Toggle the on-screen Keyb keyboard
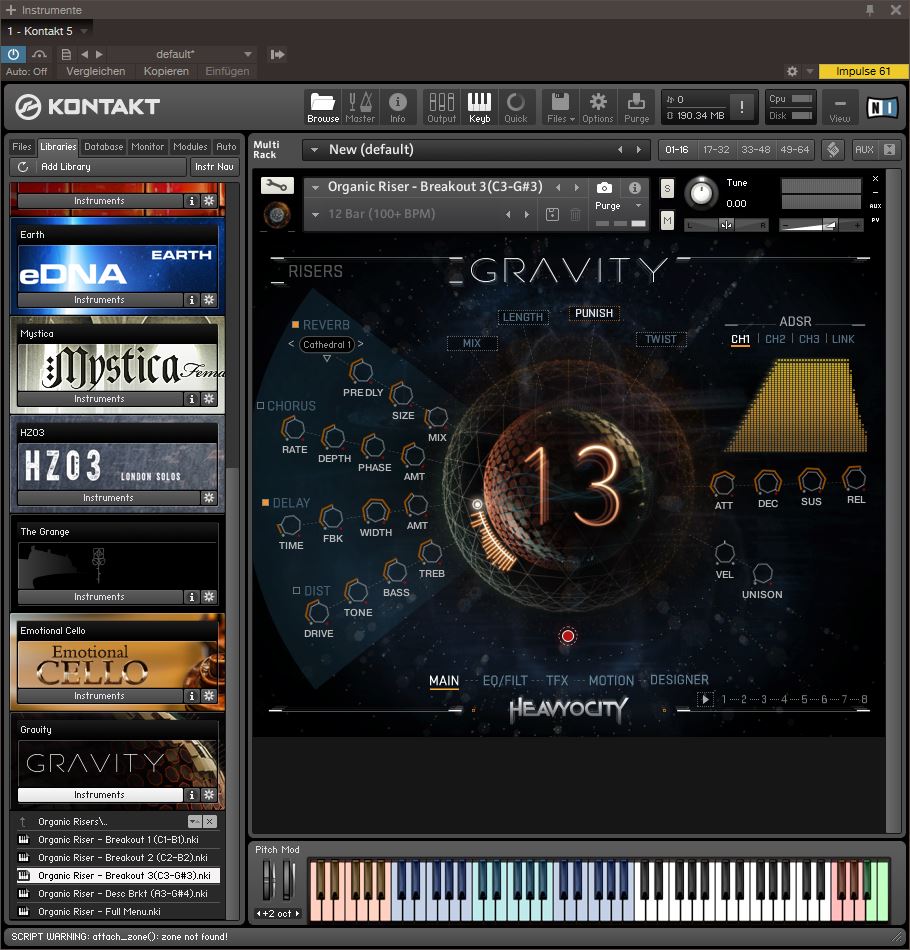Viewport: 910px width, 950px height. point(479,107)
